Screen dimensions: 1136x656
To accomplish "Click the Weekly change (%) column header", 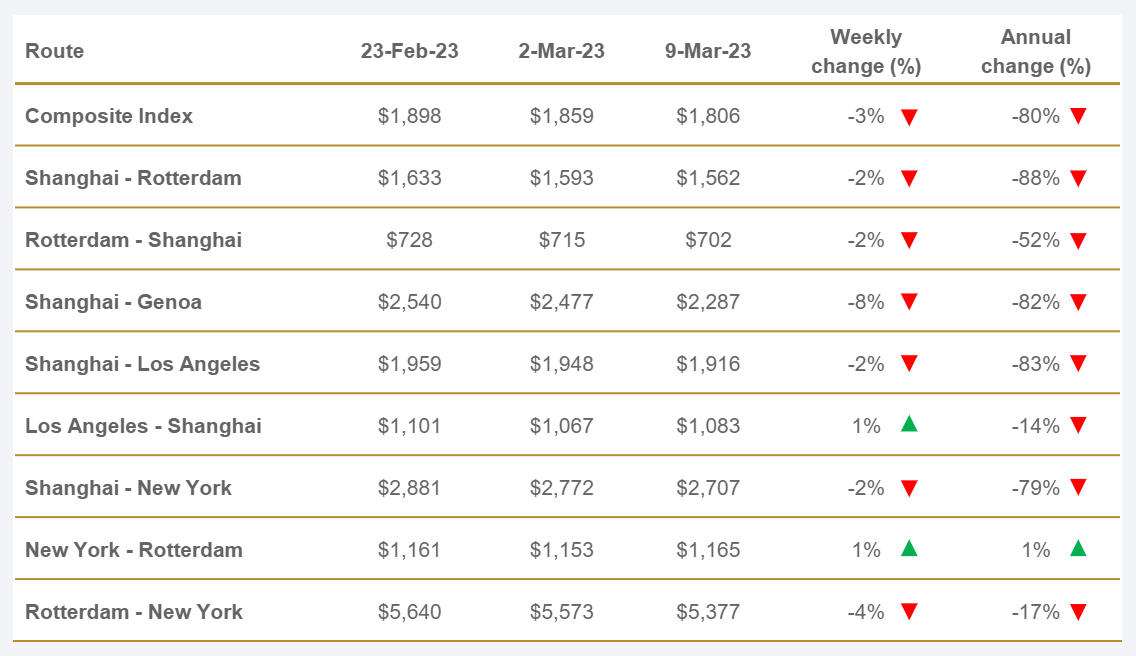I will tap(866, 52).
